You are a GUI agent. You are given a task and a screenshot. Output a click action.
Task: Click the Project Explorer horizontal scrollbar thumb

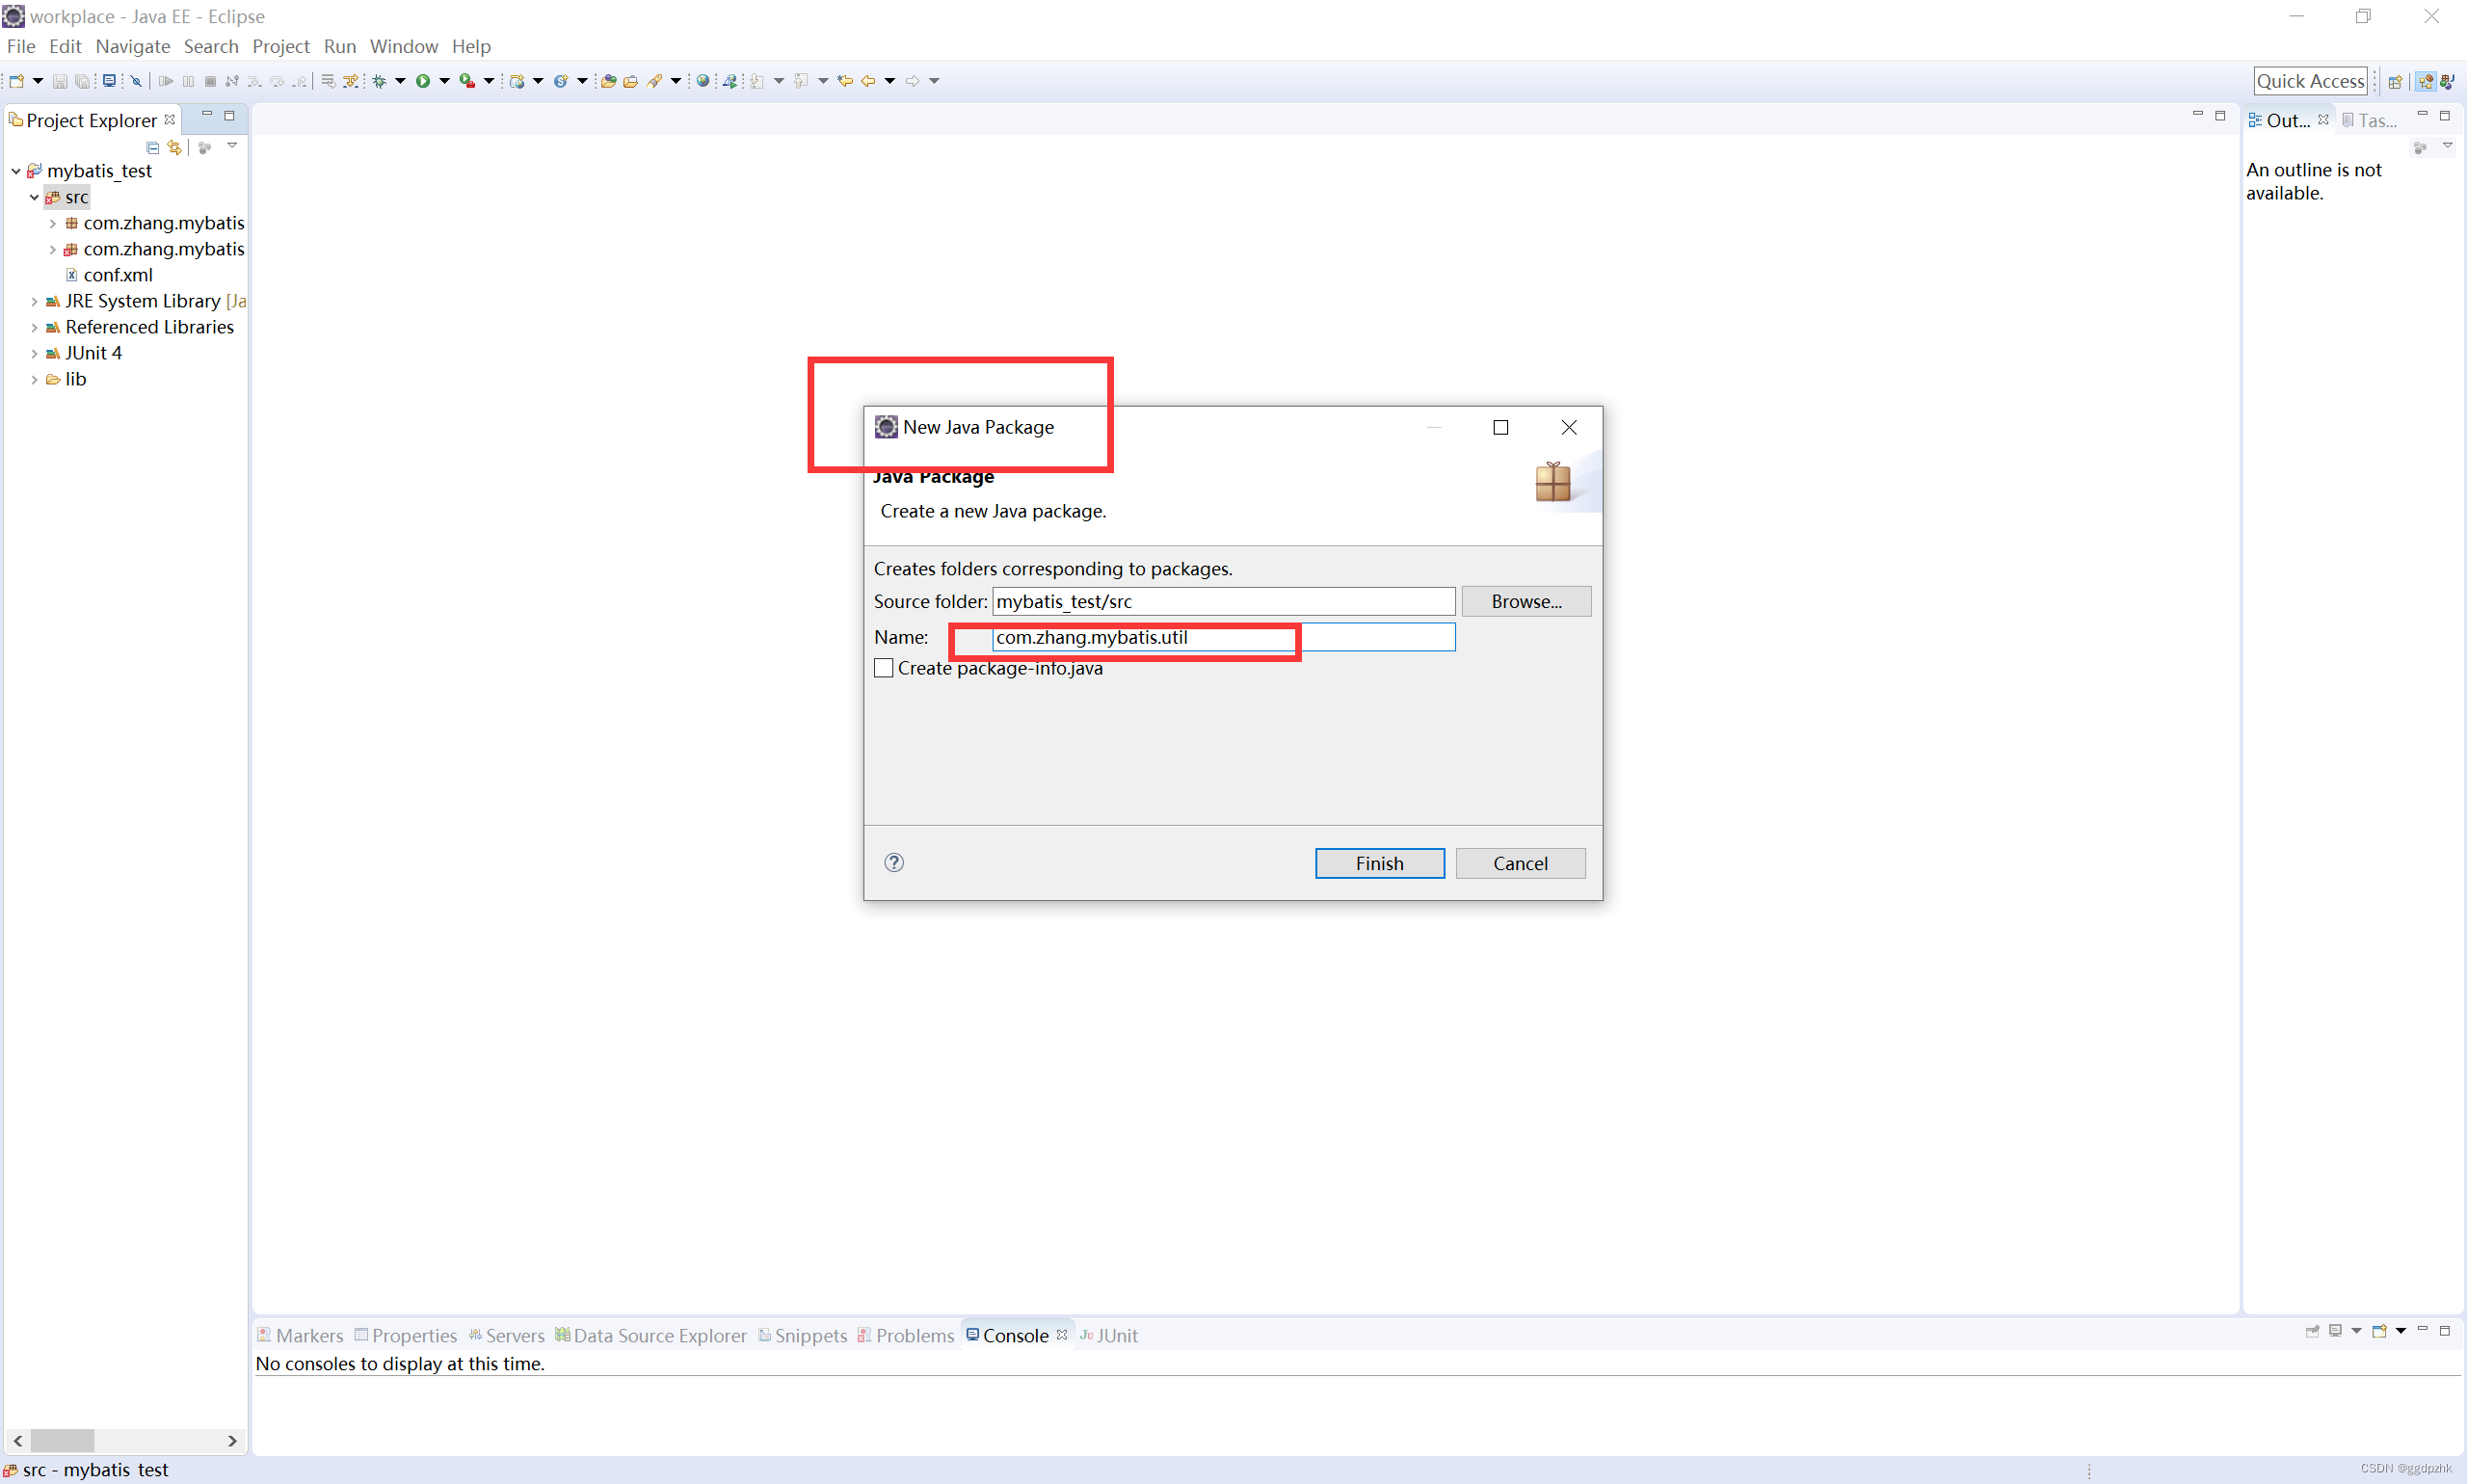[62, 1440]
